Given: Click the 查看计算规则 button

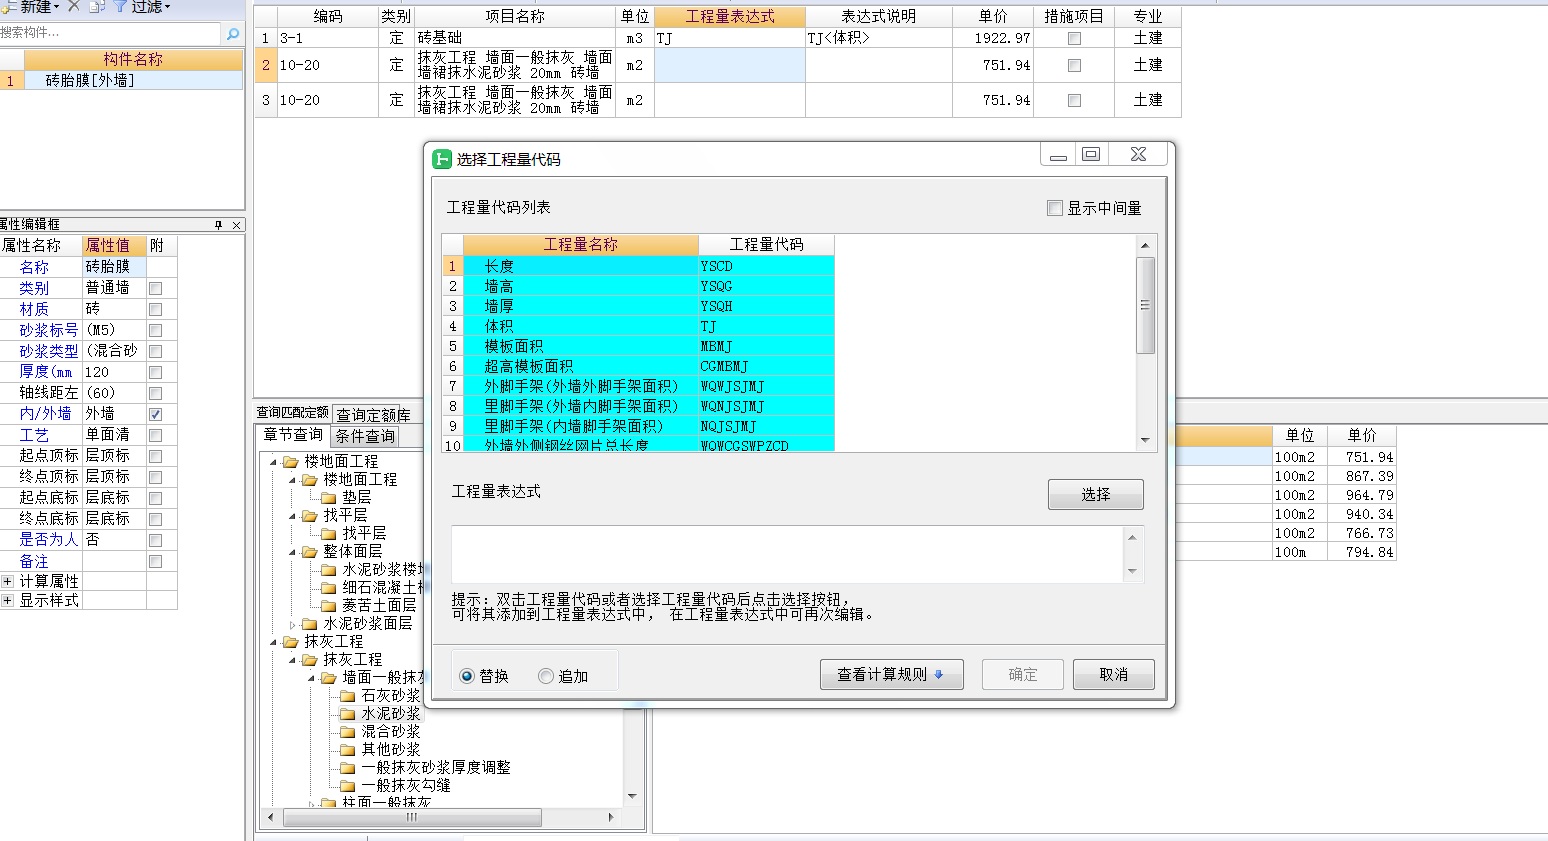Looking at the screenshot, I should [892, 675].
